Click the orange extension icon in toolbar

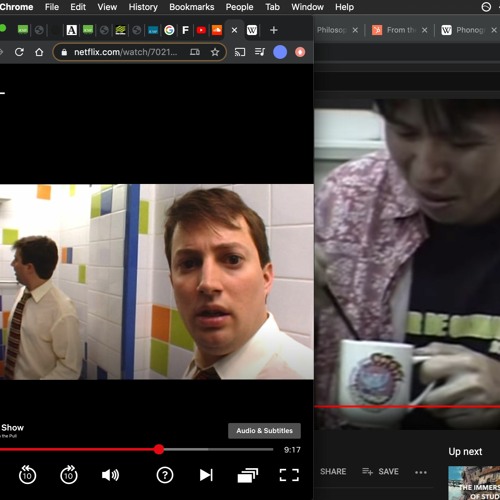click(300, 52)
